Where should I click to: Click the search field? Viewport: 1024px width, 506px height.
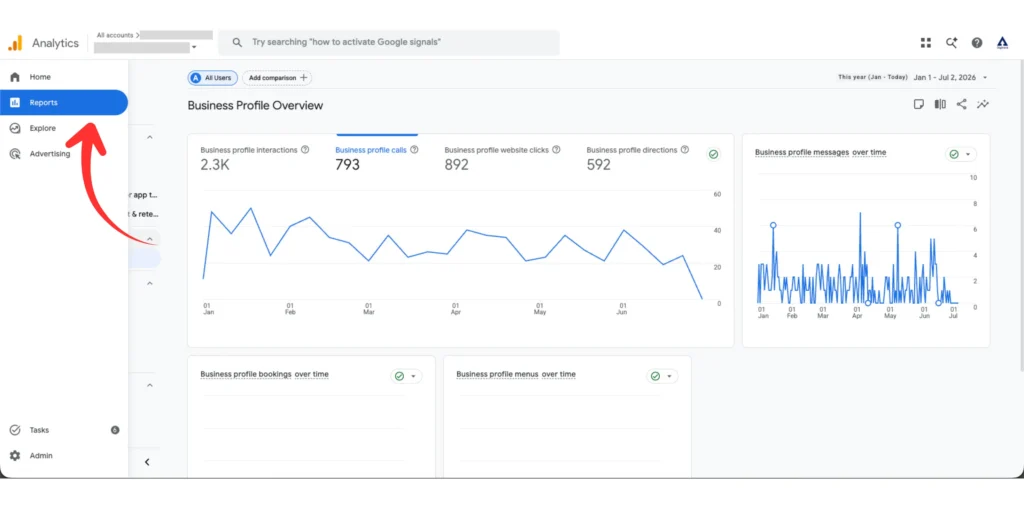click(x=389, y=42)
